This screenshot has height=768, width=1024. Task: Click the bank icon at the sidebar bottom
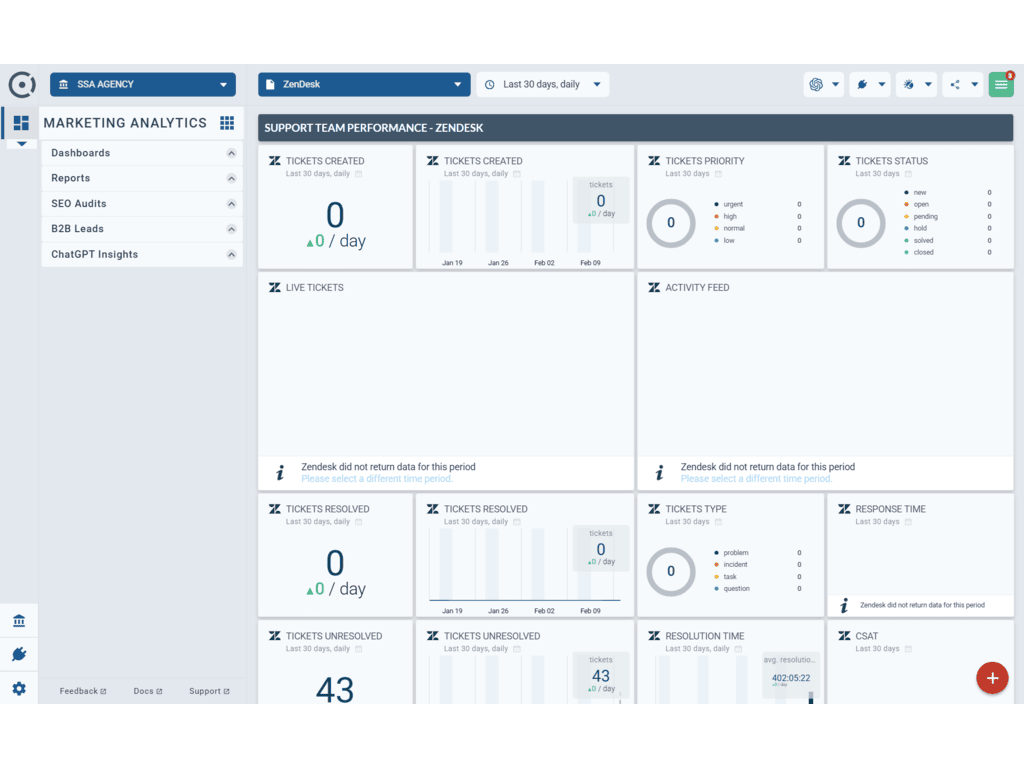tap(19, 620)
